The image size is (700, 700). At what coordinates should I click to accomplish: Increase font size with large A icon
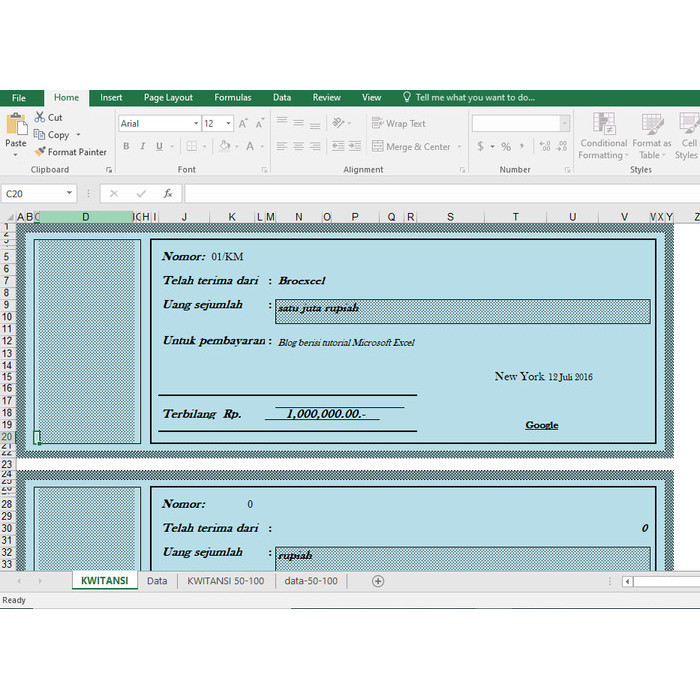click(x=243, y=124)
